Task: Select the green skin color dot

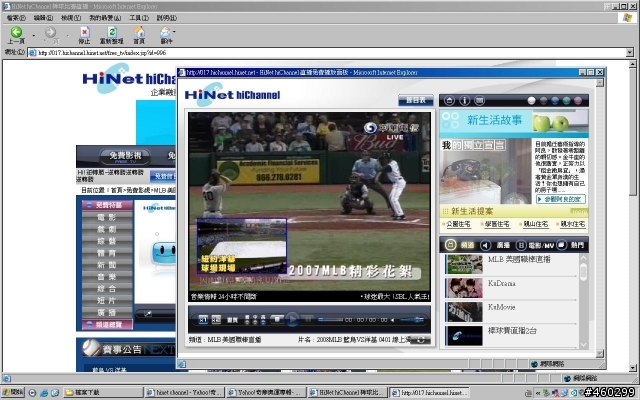Action: (x=567, y=100)
